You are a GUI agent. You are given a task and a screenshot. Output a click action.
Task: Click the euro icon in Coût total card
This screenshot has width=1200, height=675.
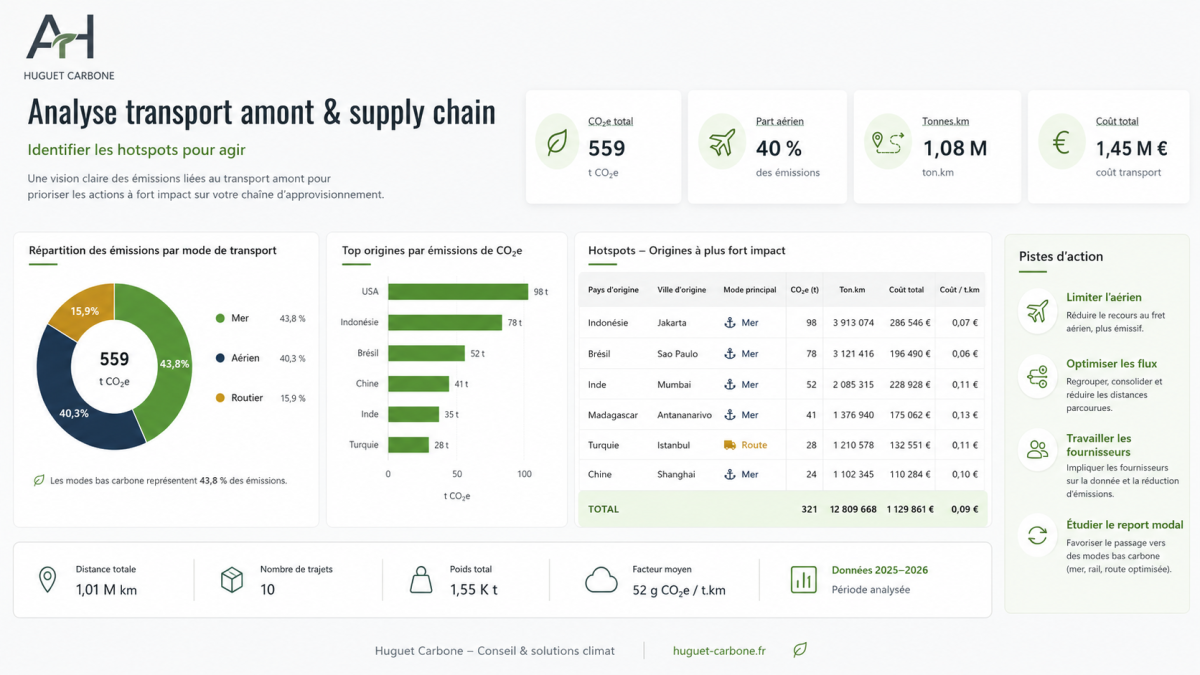[1061, 142]
